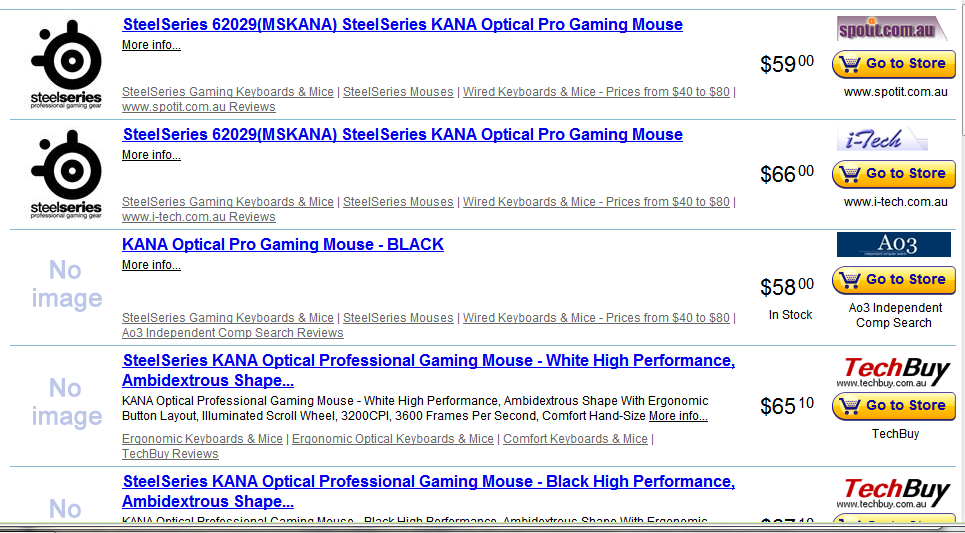The image size is (965, 533).
Task: Open SteelSeries Gaming Keyboards & Mice in the spotit listing
Action: pyautogui.click(x=228, y=92)
